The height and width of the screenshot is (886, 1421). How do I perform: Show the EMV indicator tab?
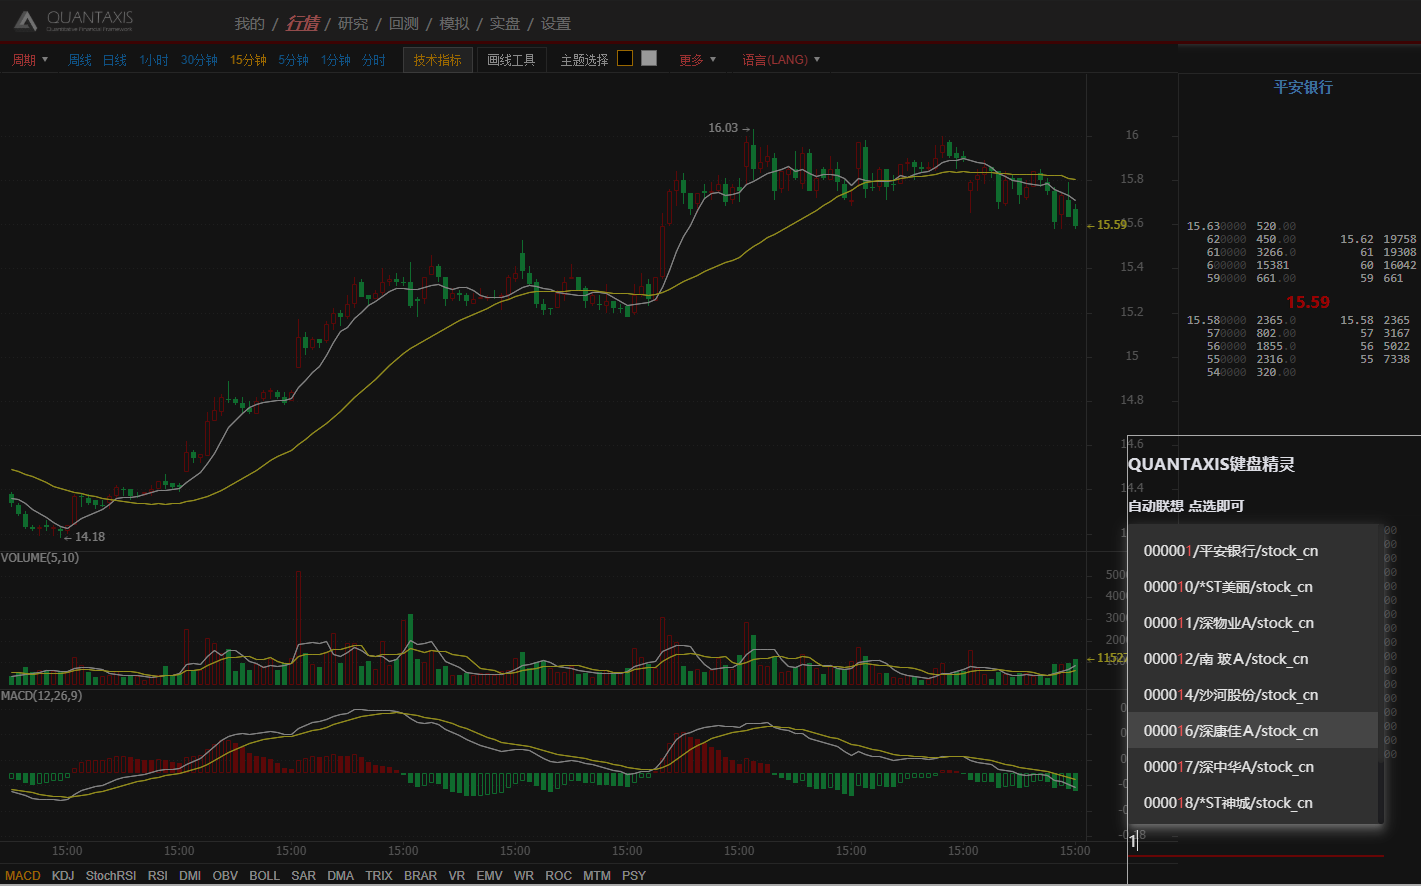click(x=490, y=876)
